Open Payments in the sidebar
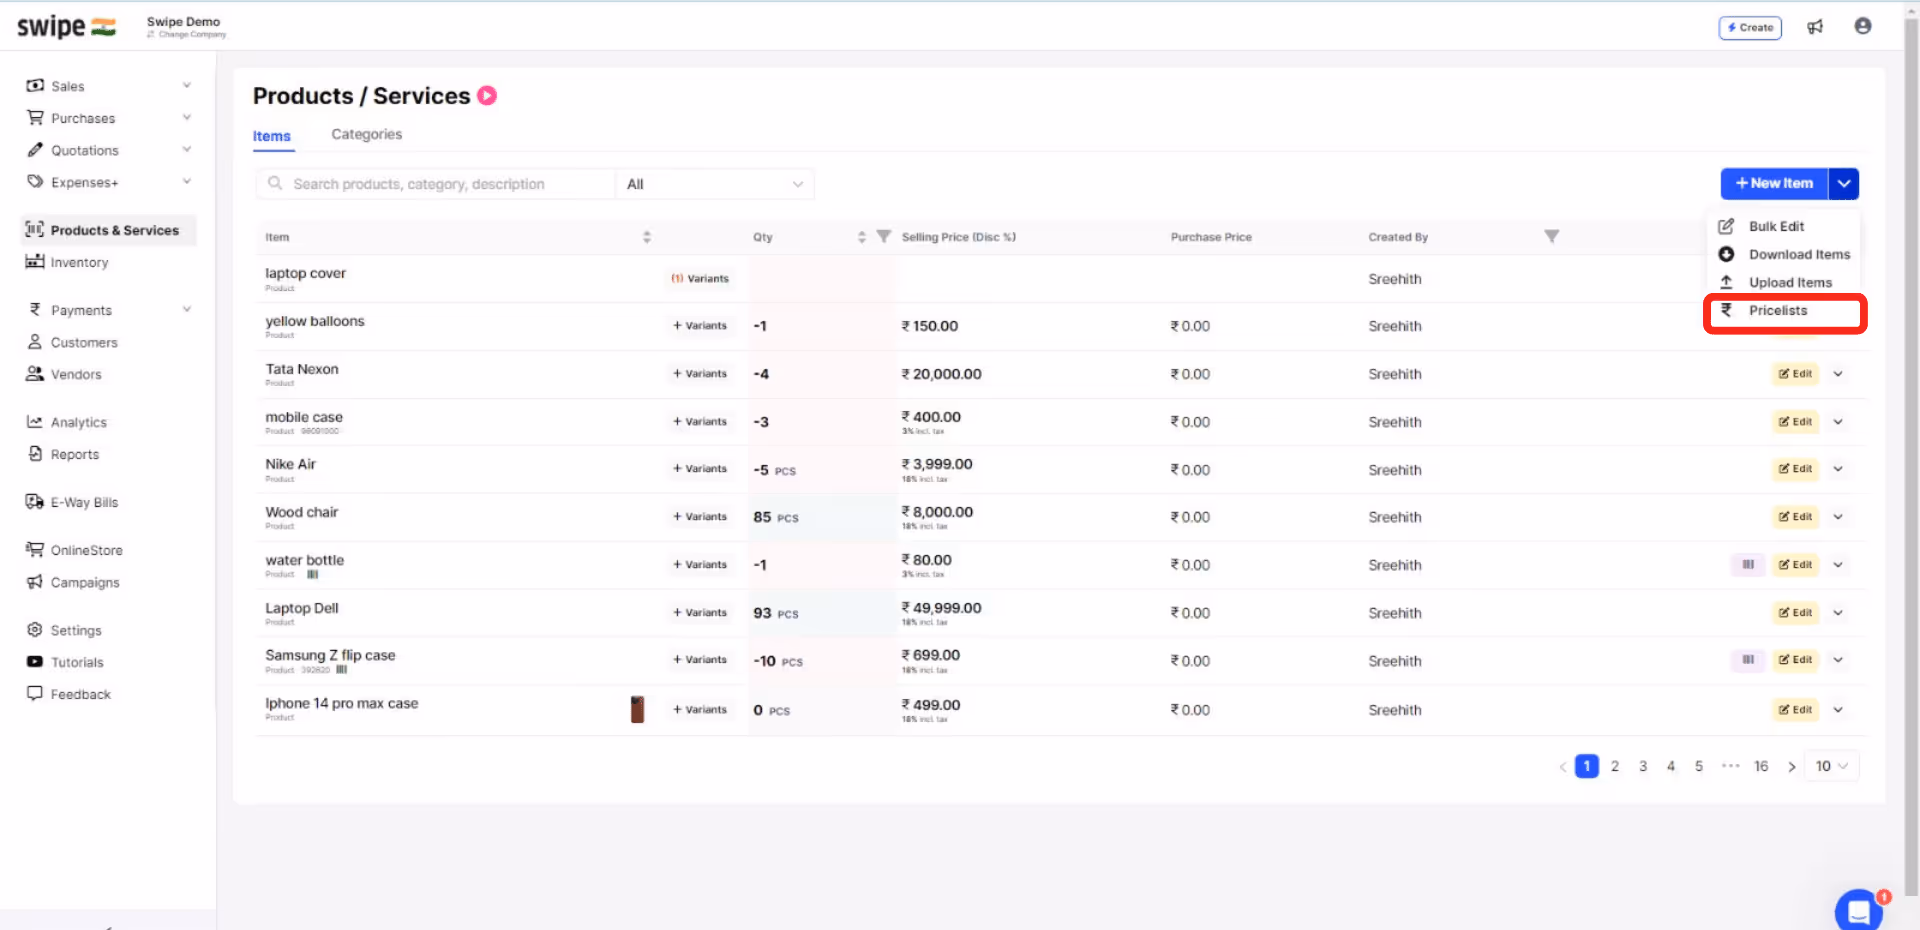 coord(81,310)
